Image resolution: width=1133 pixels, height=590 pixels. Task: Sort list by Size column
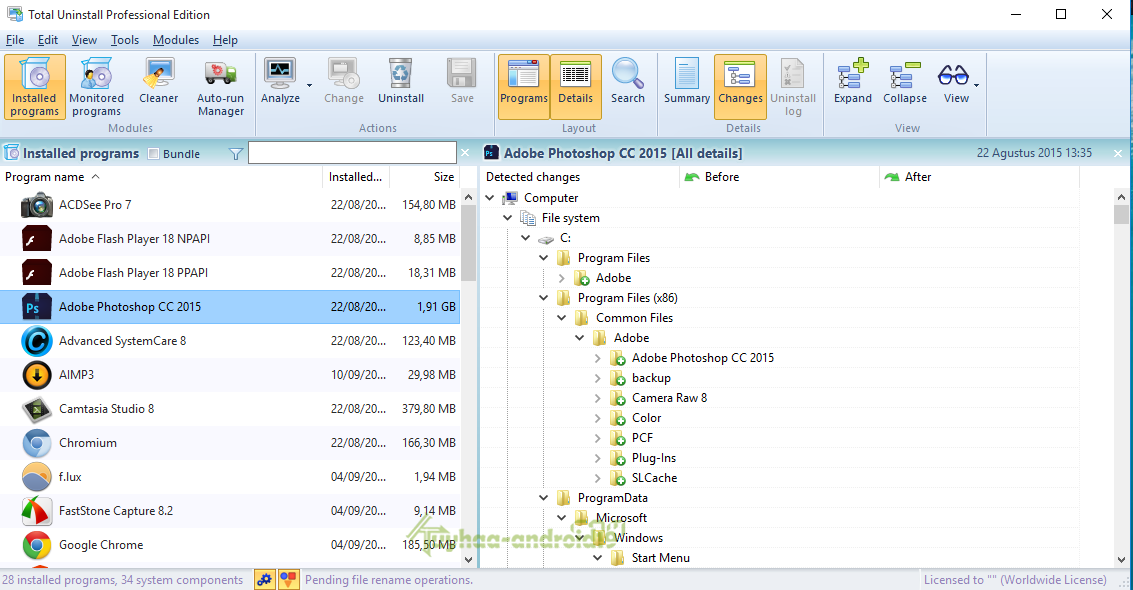(424, 177)
